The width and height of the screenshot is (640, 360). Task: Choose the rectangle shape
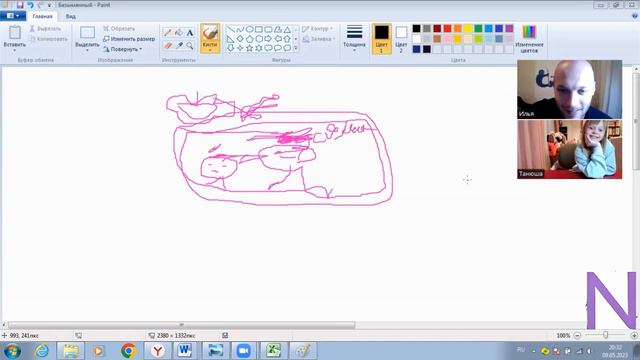pyautogui.click(x=259, y=29)
